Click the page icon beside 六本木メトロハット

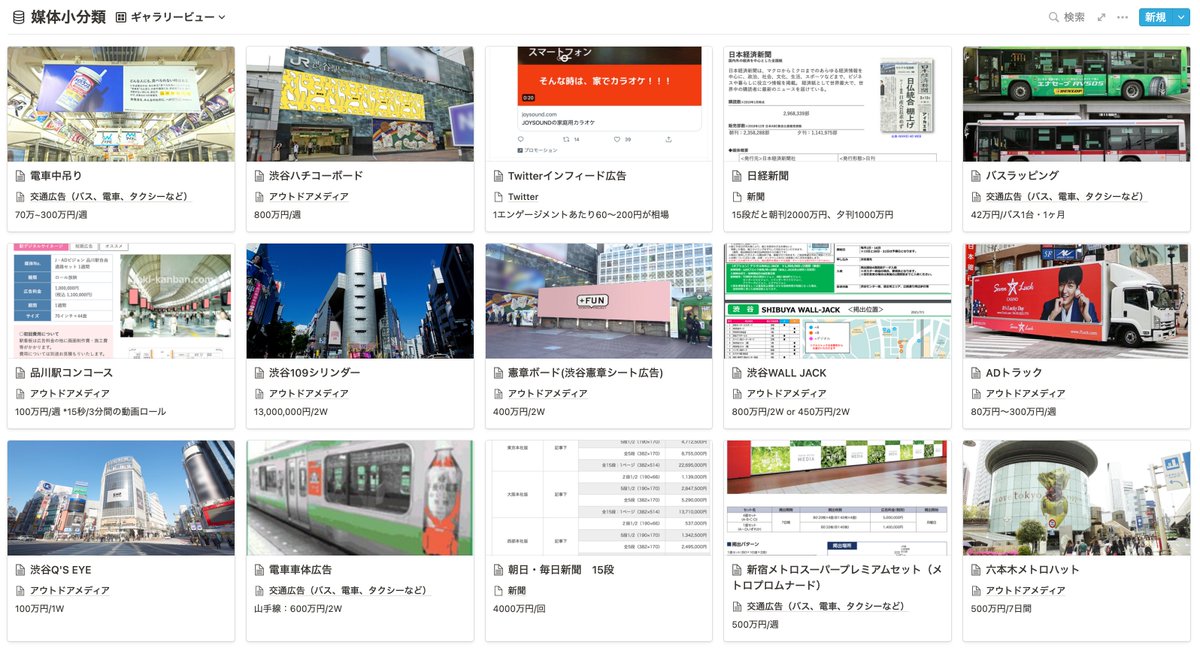(977, 570)
